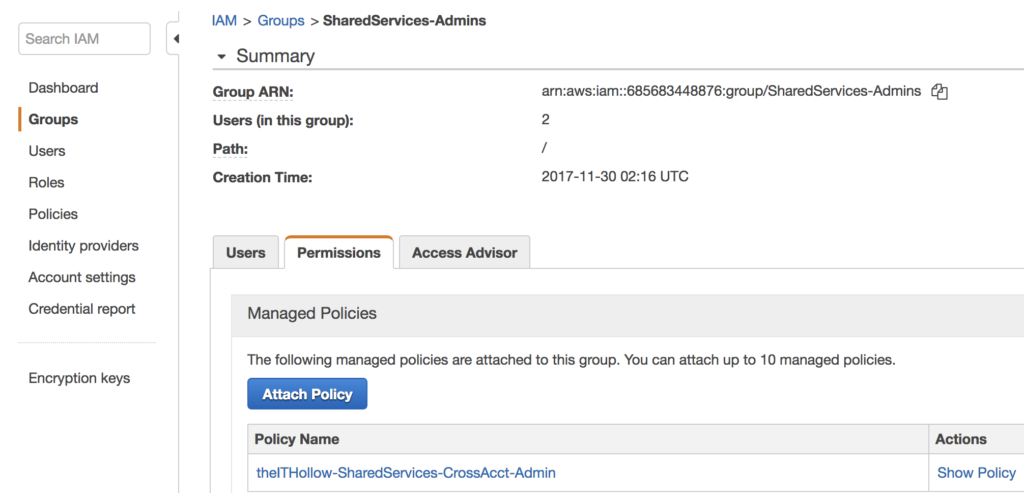Go to IAM breadcrumb link

click(x=224, y=20)
